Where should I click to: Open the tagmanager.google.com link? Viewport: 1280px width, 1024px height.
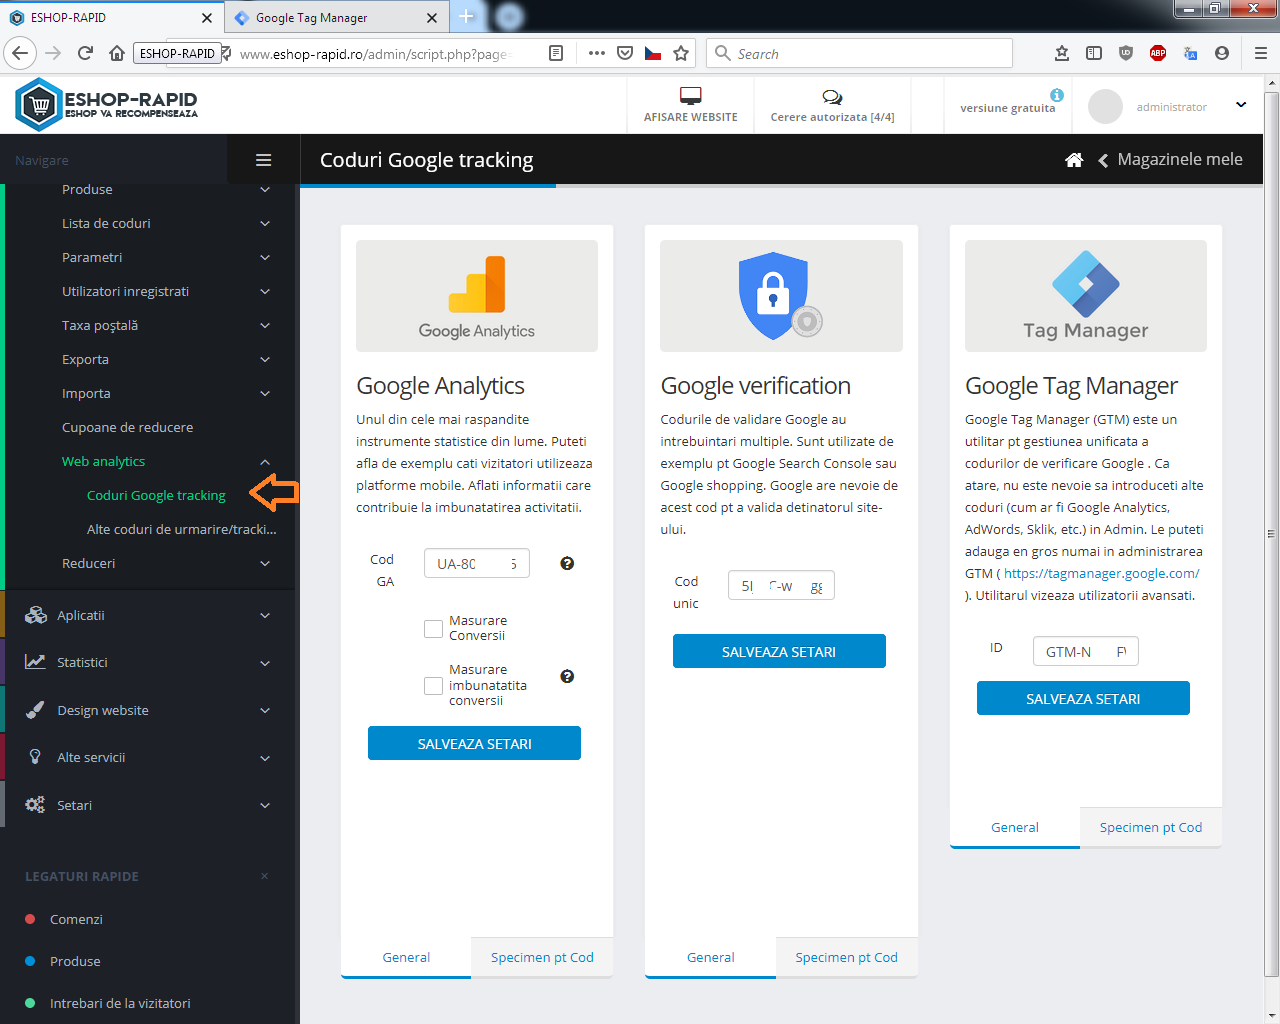coord(1102,573)
